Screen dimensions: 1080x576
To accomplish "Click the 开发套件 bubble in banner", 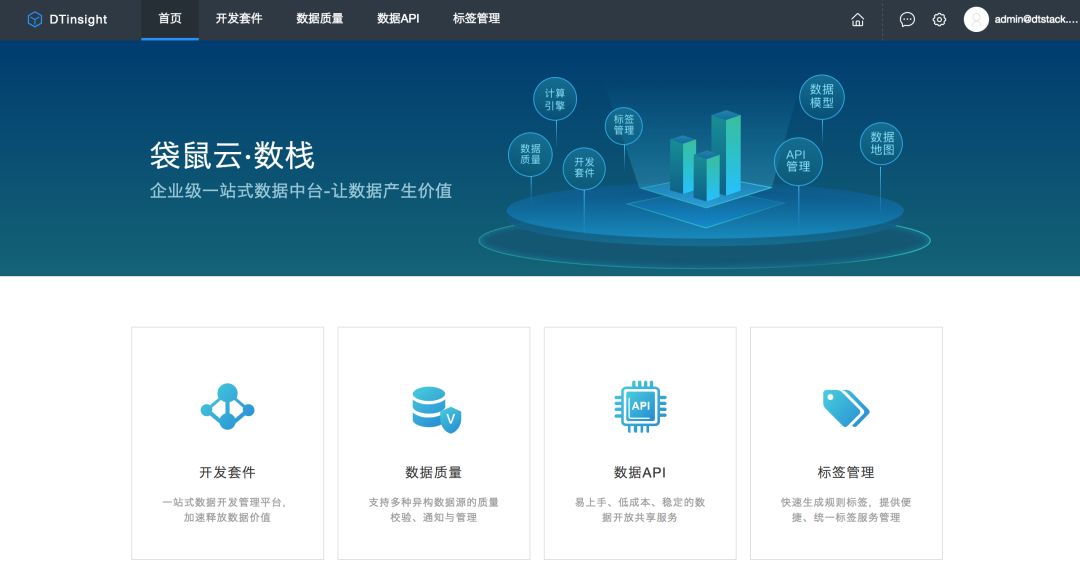I will click(584, 167).
